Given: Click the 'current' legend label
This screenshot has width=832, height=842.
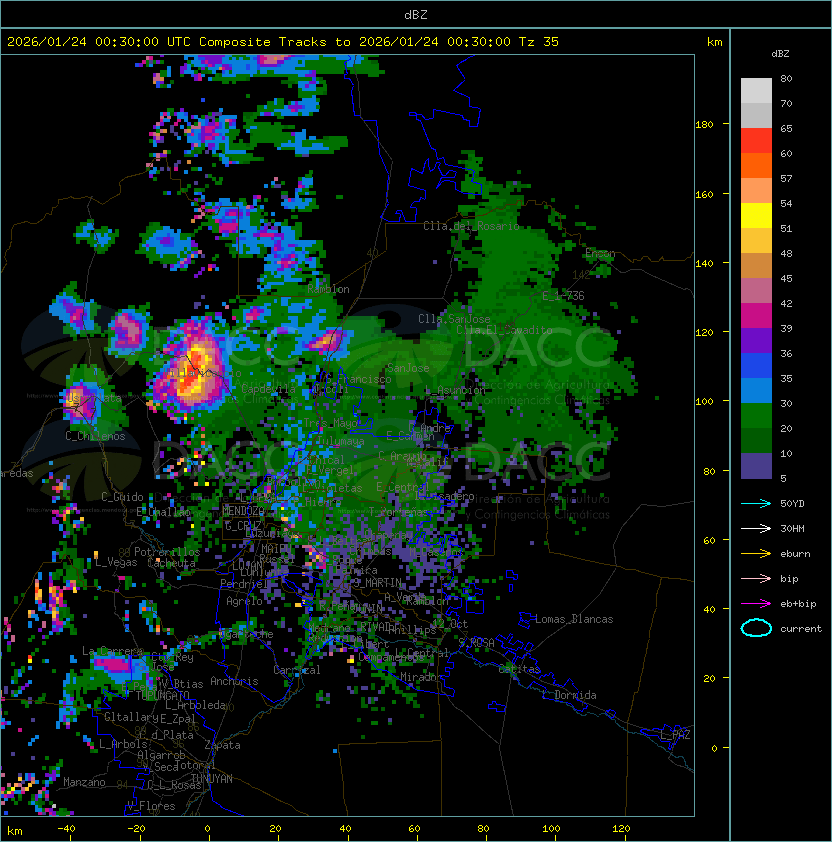Looking at the screenshot, I should (x=801, y=628).
